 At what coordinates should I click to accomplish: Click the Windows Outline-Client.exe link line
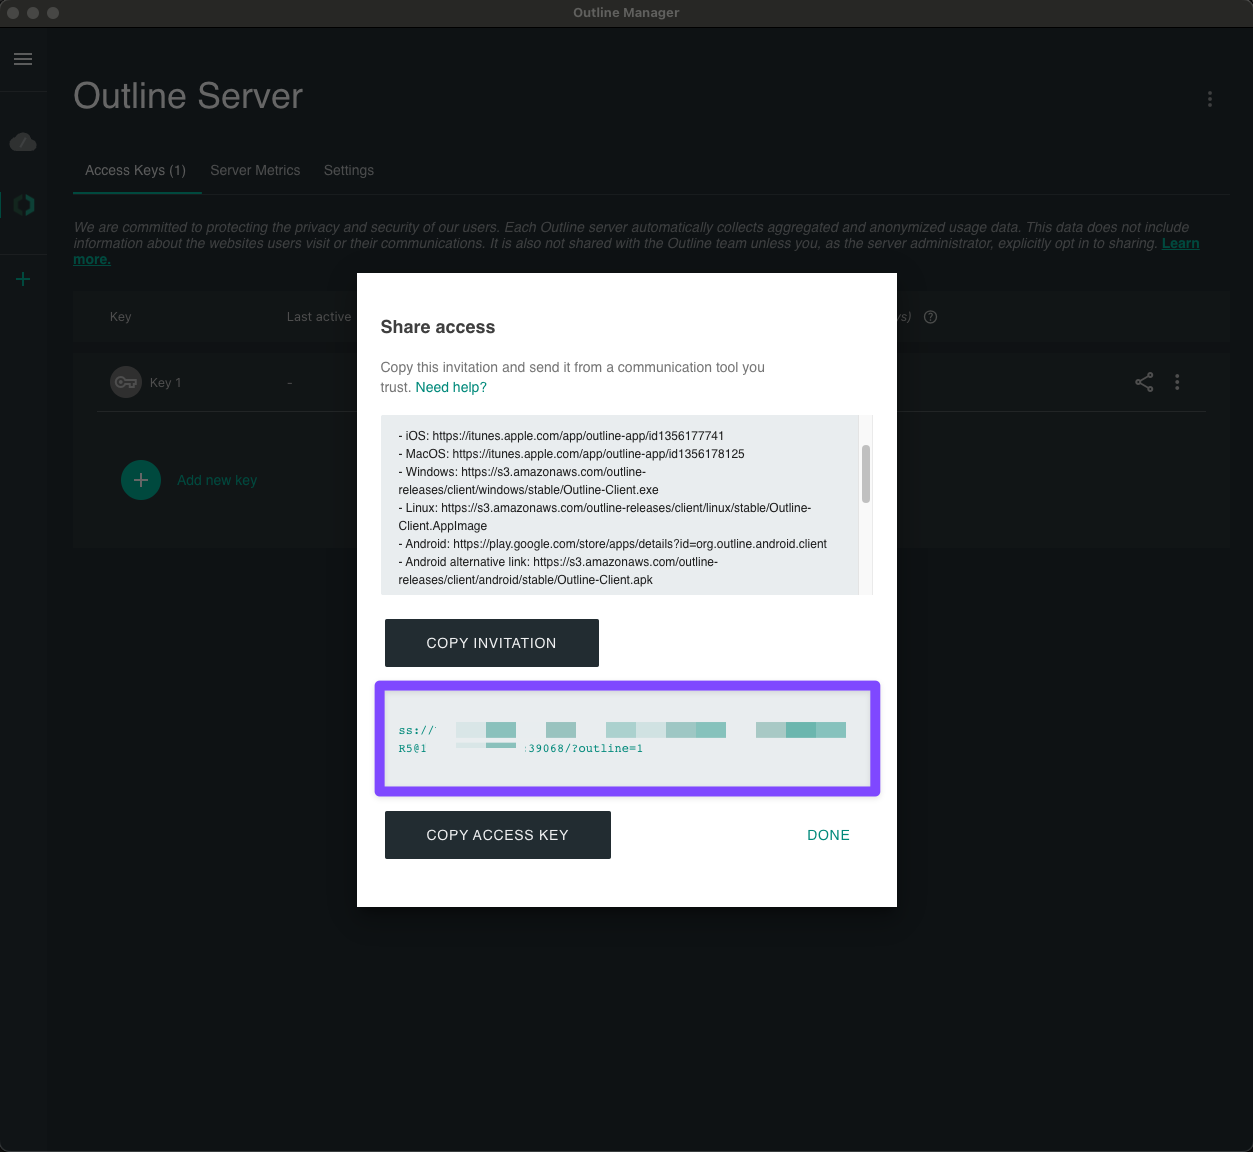(x=528, y=481)
